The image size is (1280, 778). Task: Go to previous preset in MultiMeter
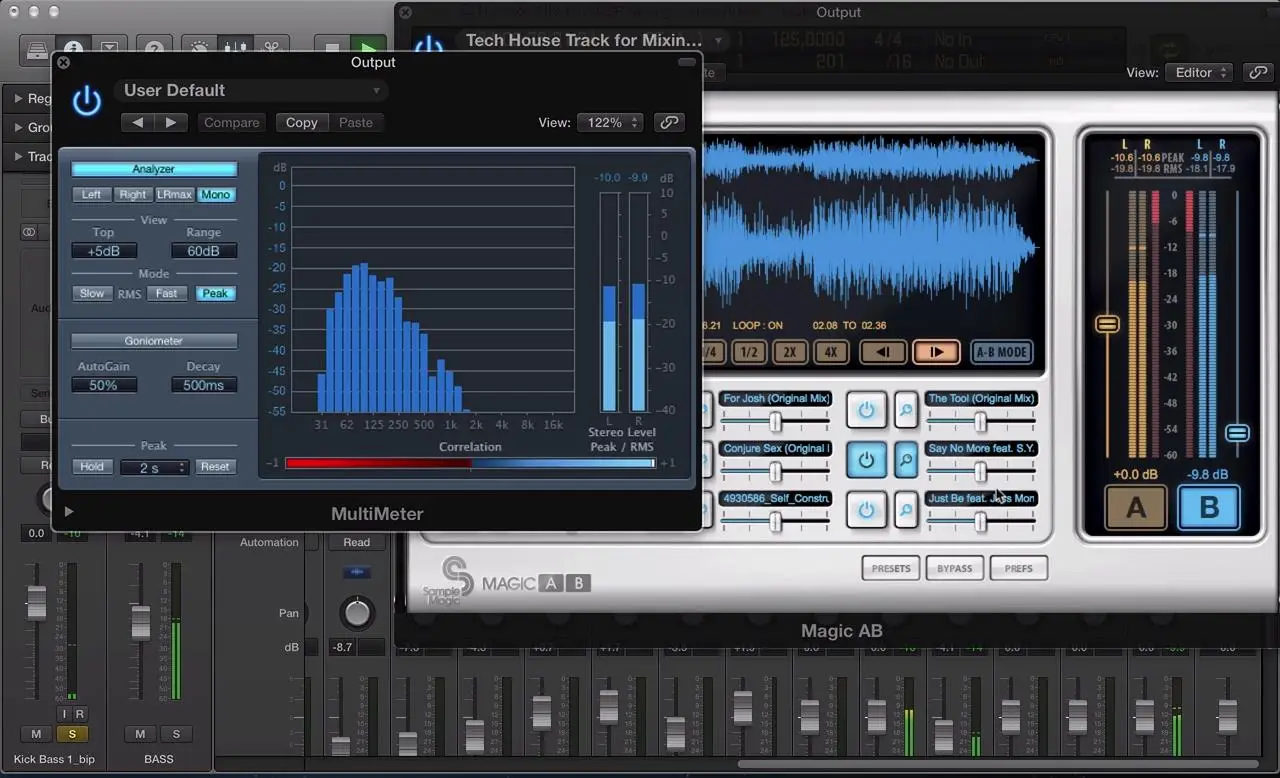138,122
